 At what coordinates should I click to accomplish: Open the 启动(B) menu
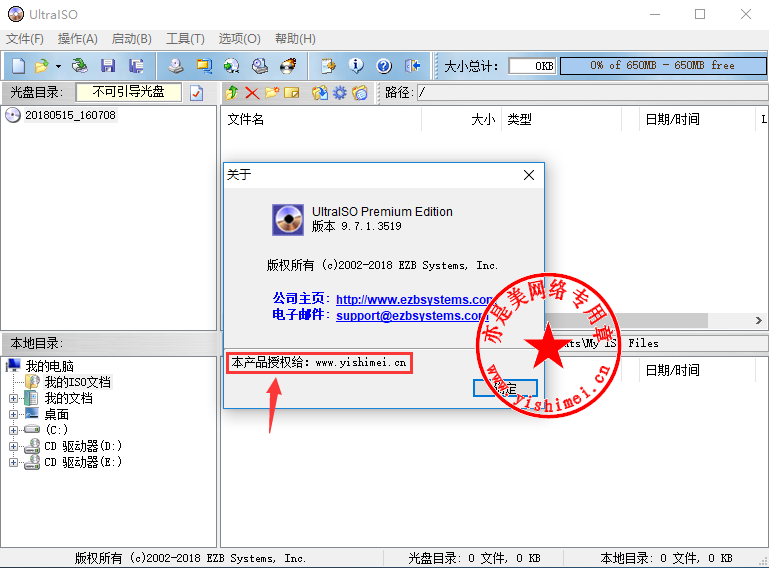coord(131,39)
